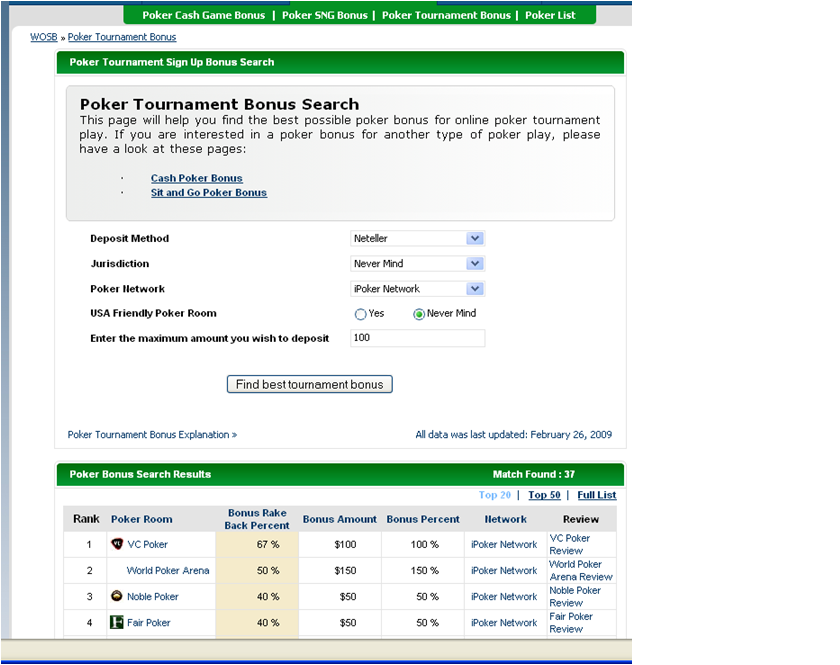This screenshot has width=840, height=665.
Task: Show the Full List of results
Action: tap(597, 495)
